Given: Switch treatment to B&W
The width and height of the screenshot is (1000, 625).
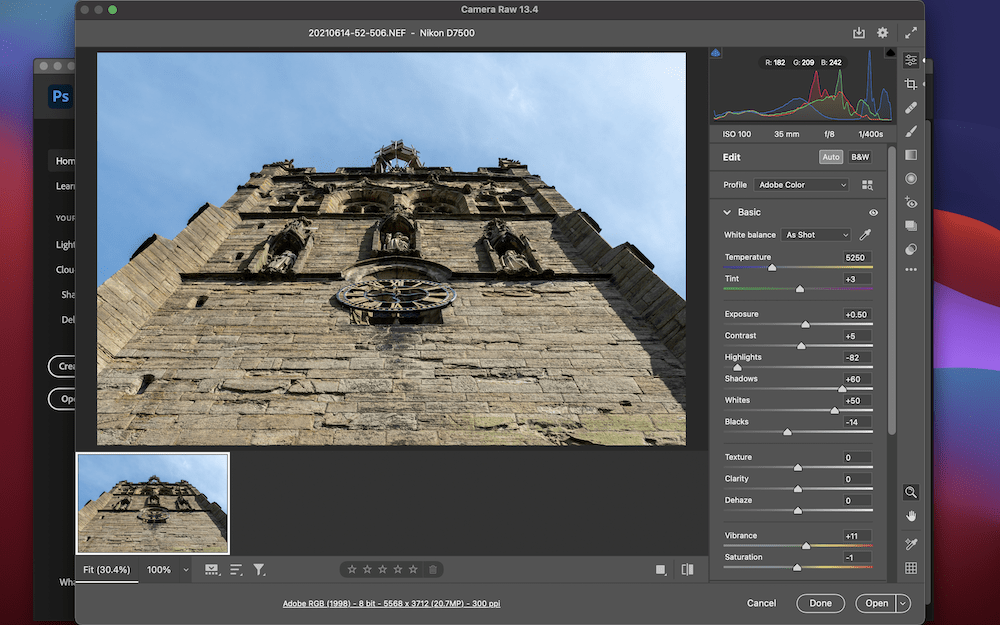Looking at the screenshot, I should click(859, 157).
